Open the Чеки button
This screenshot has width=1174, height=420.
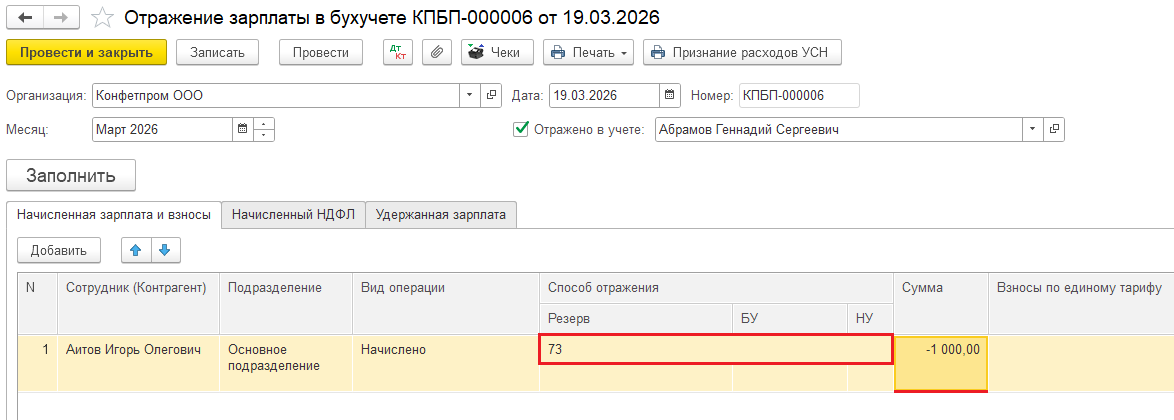[x=497, y=52]
